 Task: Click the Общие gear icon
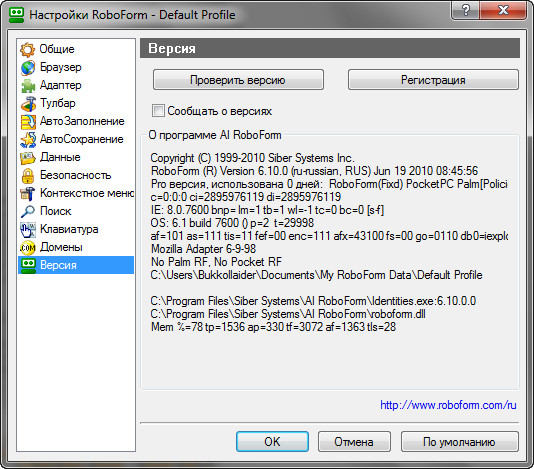point(28,50)
